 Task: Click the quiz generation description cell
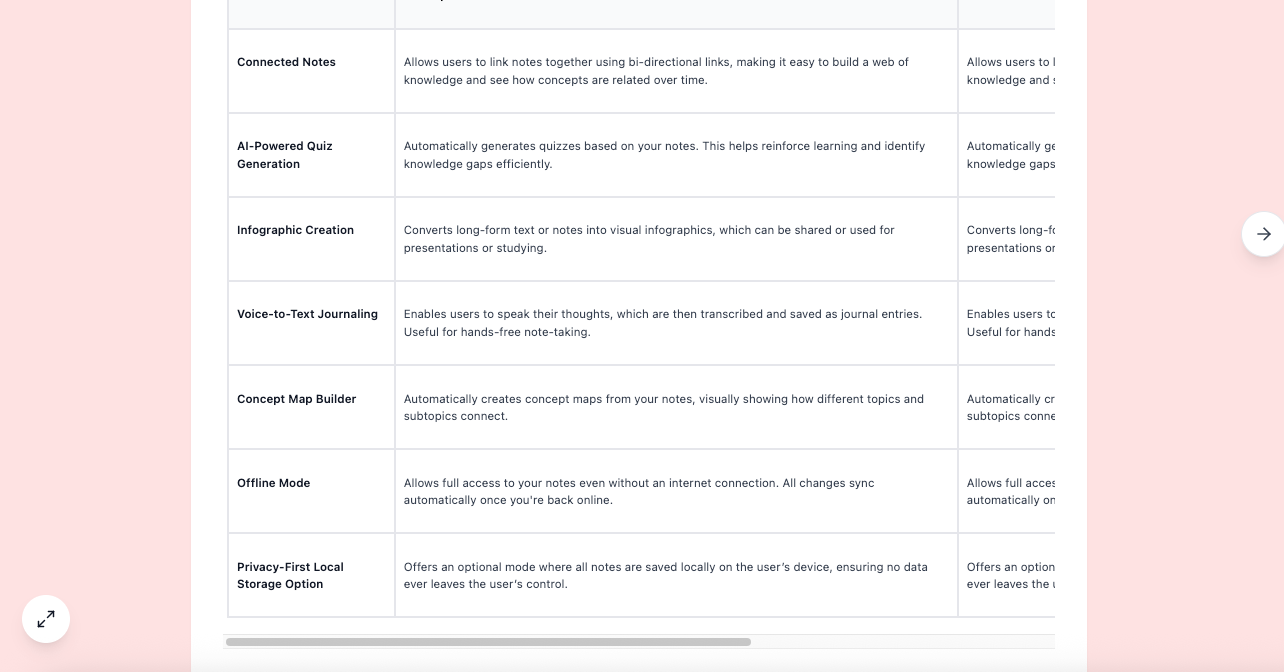tap(676, 155)
